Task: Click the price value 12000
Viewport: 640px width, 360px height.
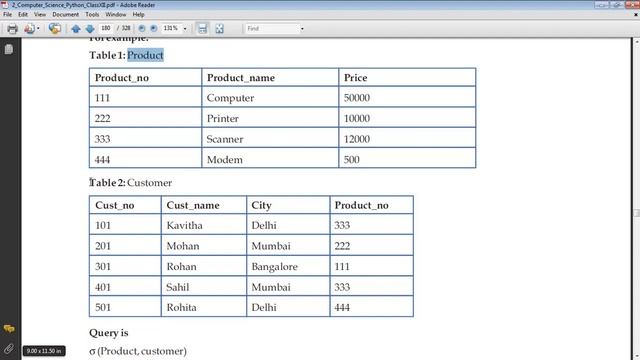Action: 357,139
